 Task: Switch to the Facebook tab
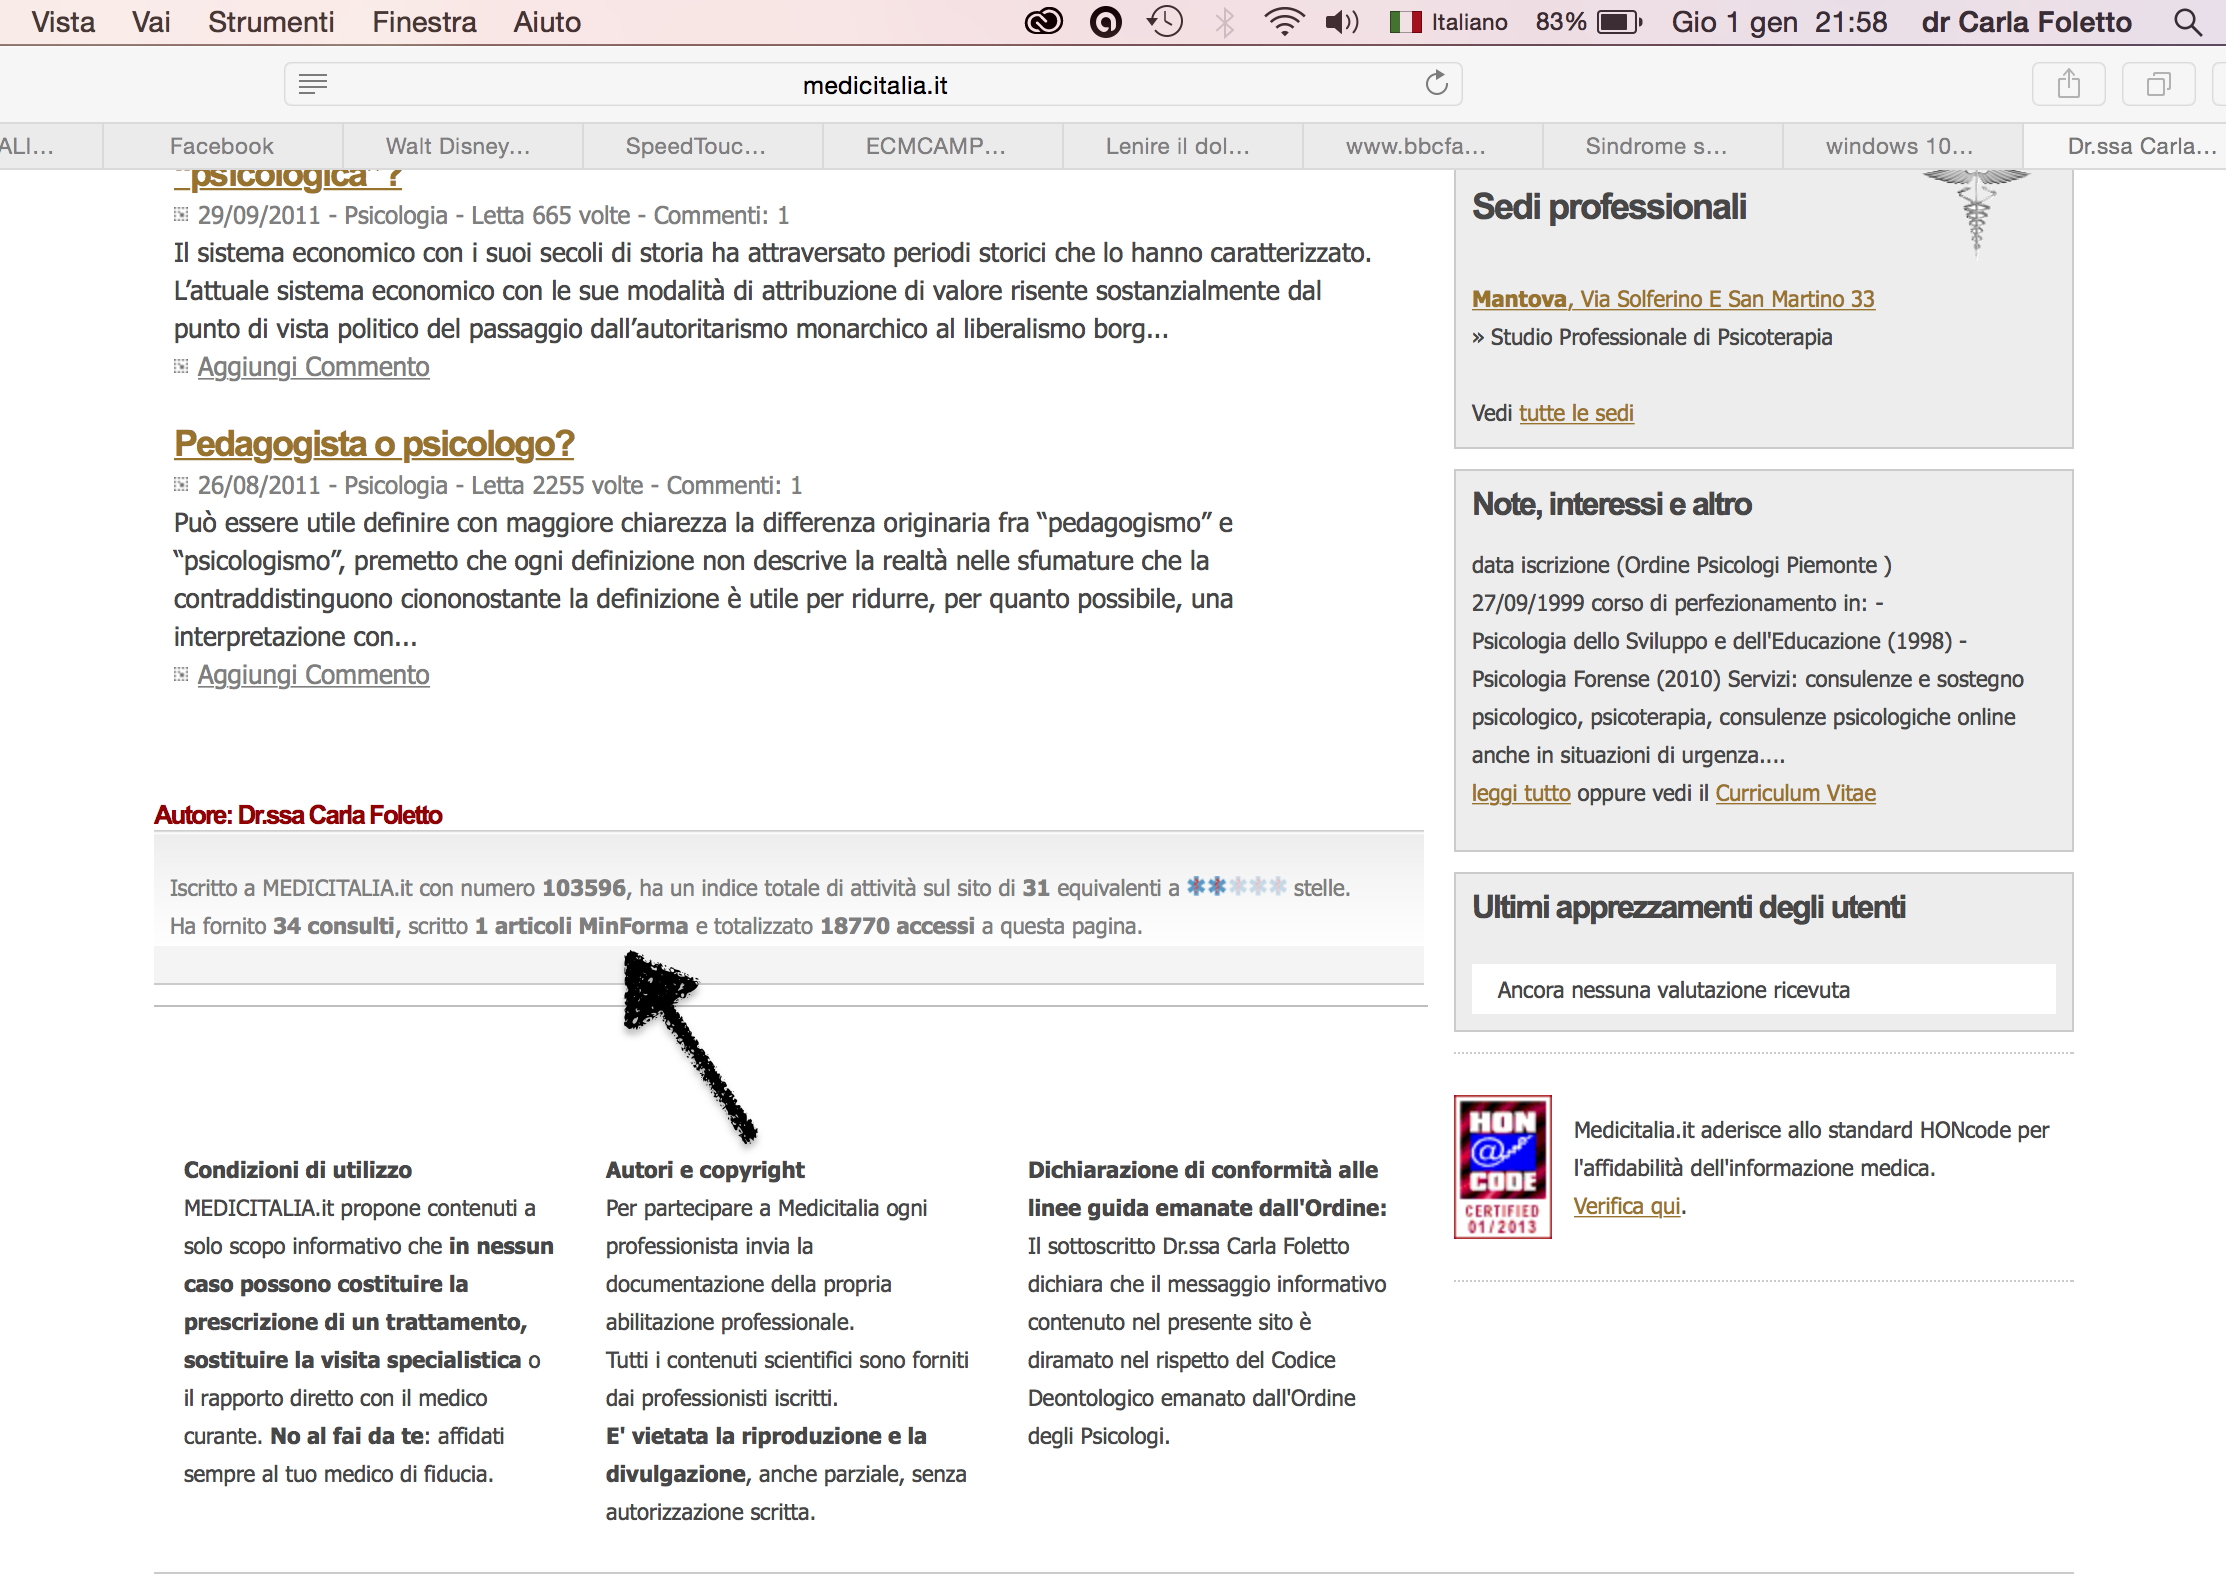pyautogui.click(x=222, y=146)
